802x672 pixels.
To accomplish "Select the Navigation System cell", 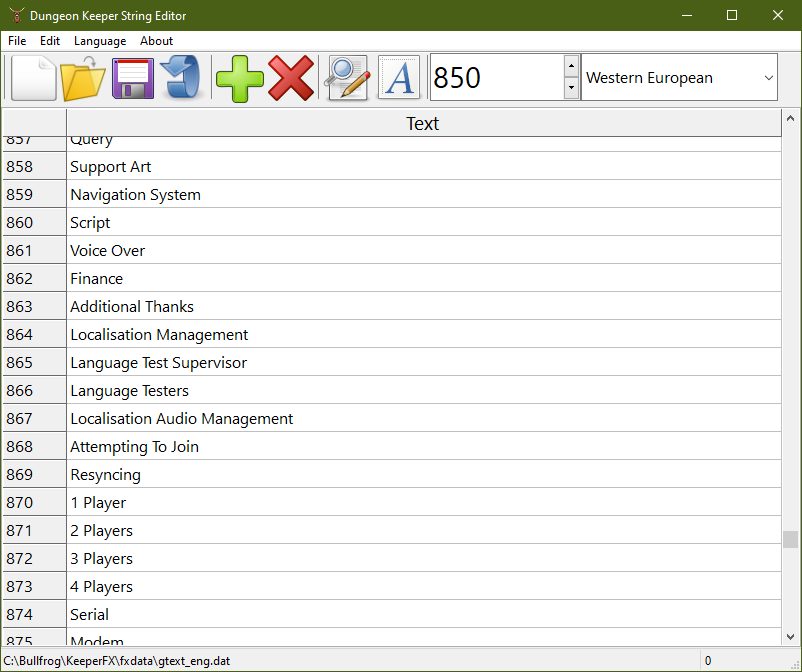I will click(424, 194).
